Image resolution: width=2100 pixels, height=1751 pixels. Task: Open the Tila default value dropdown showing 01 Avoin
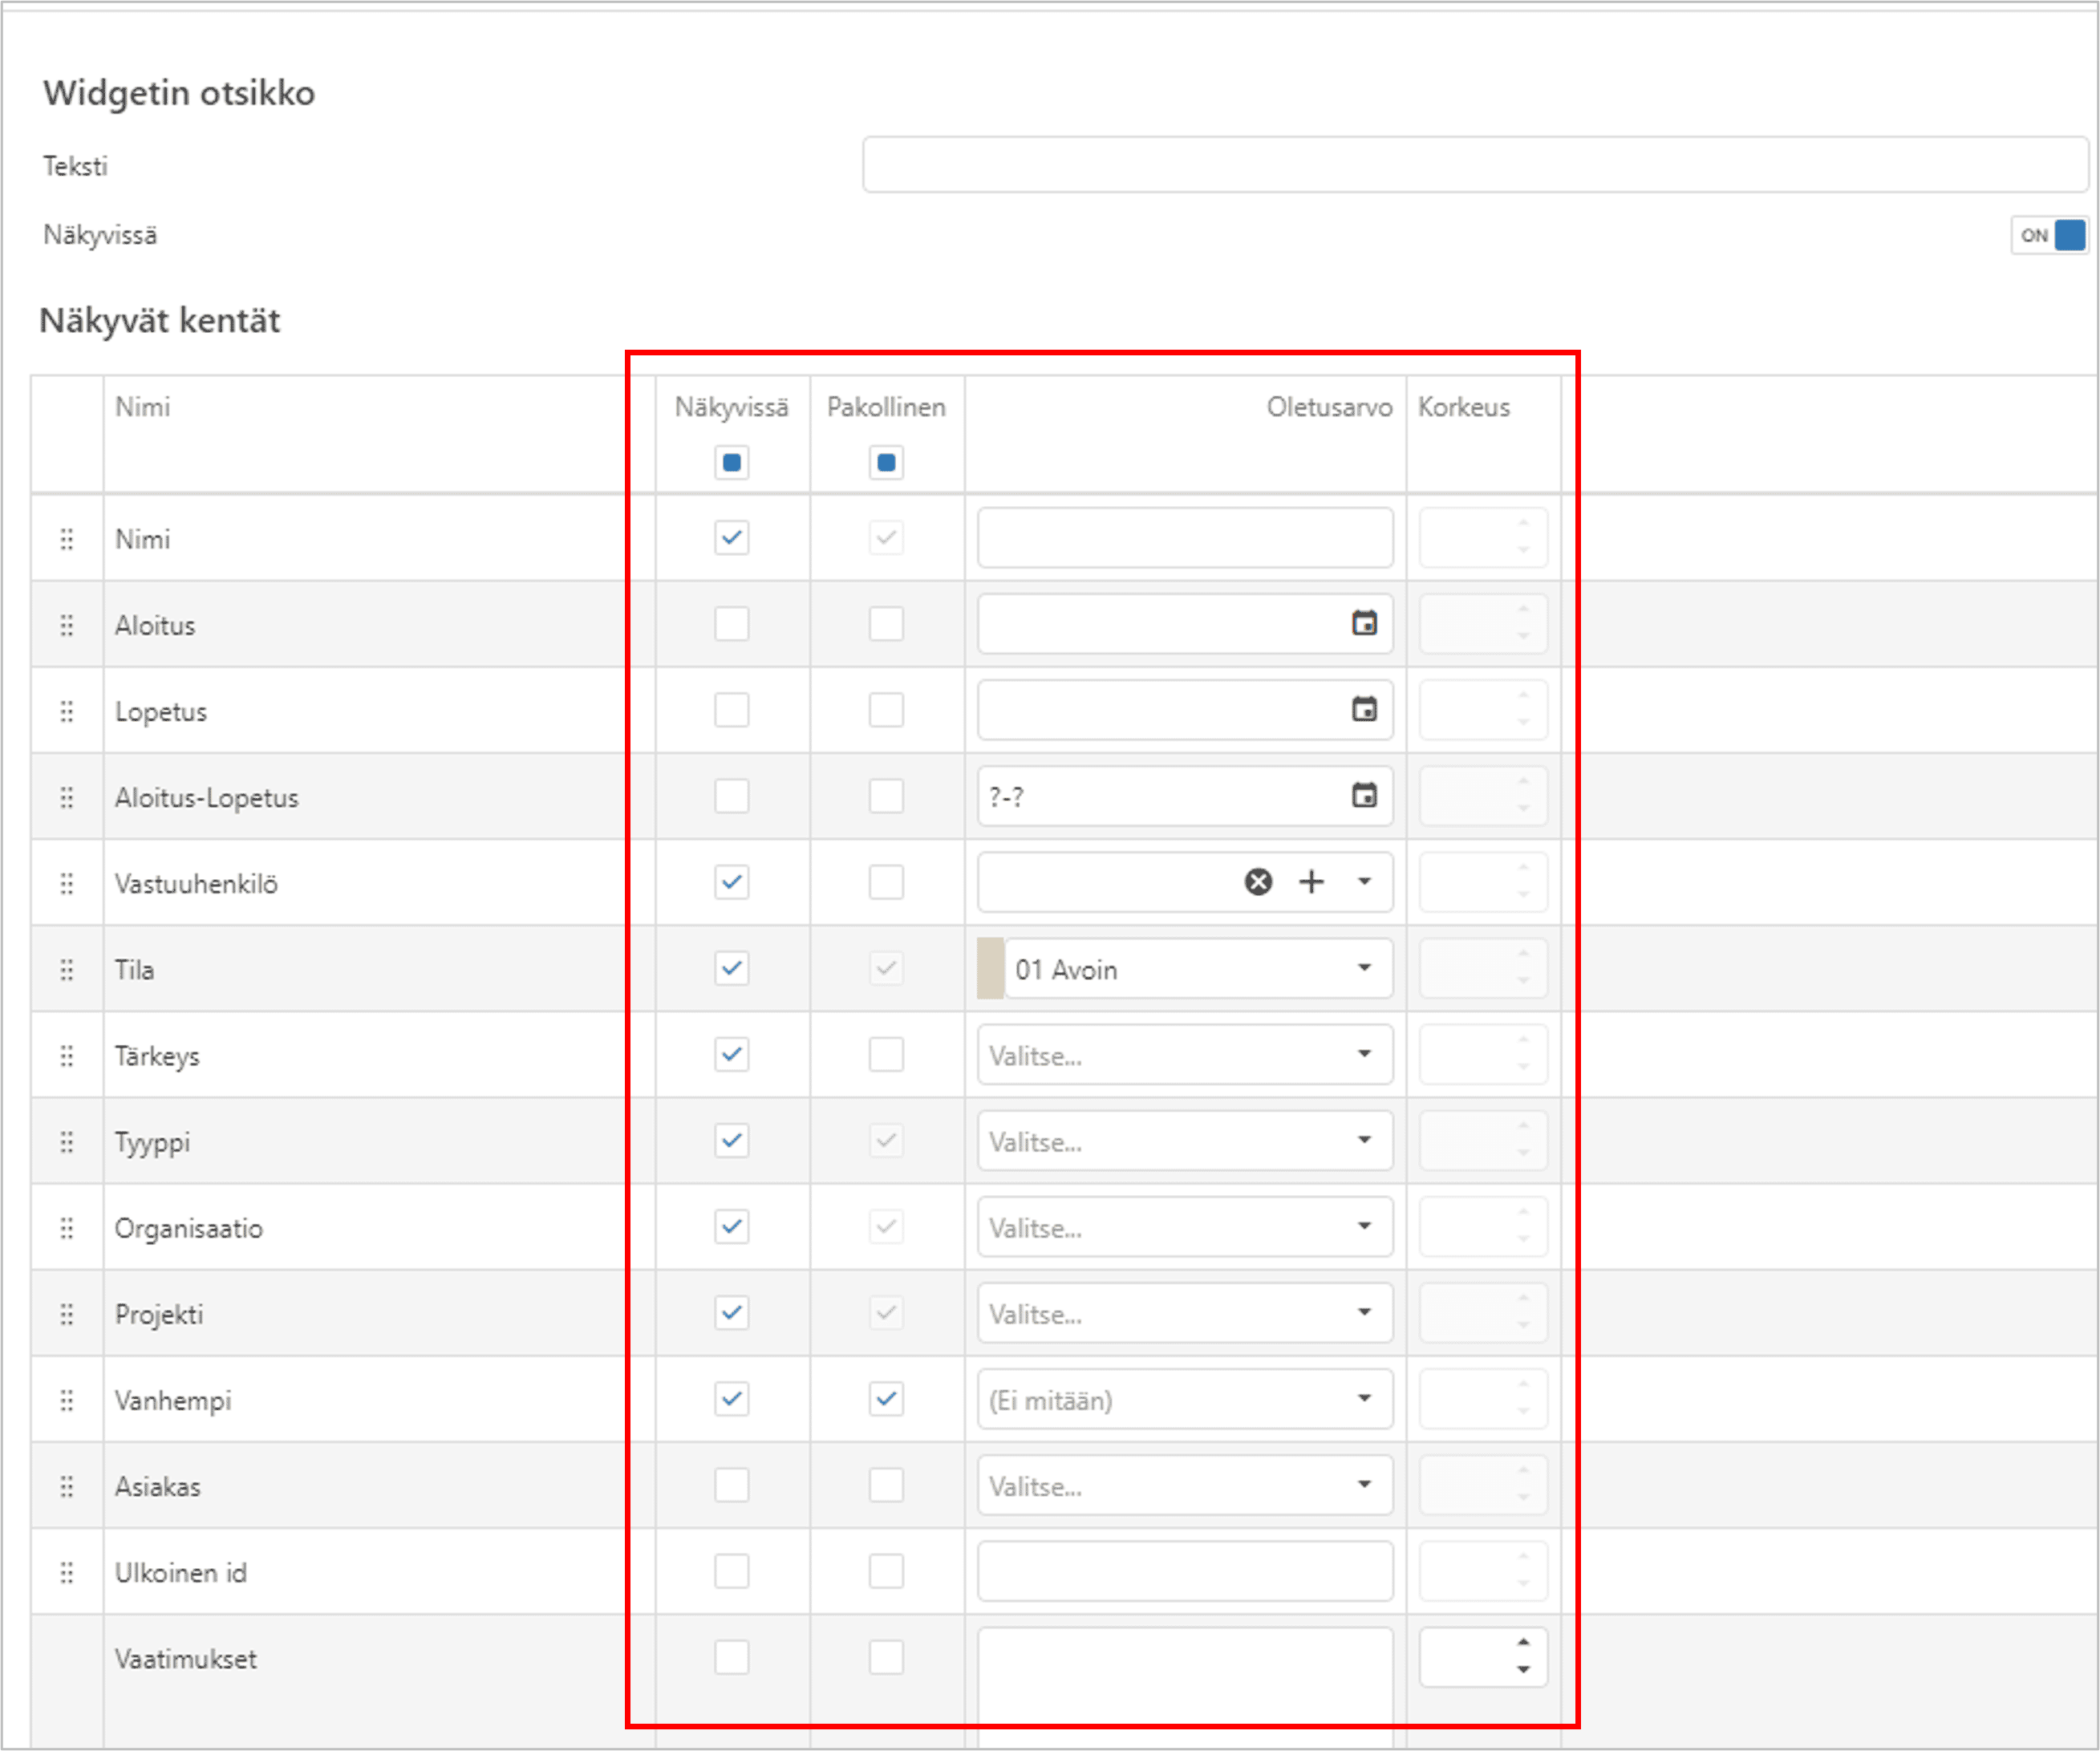1198,968
